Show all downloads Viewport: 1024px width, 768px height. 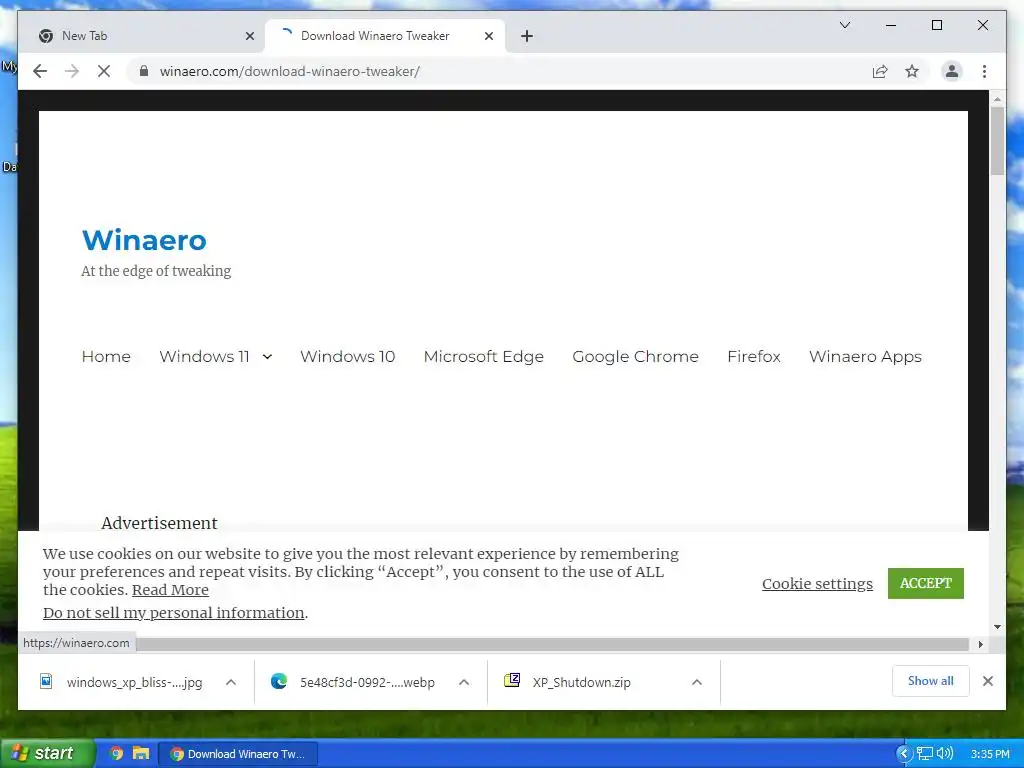(931, 681)
